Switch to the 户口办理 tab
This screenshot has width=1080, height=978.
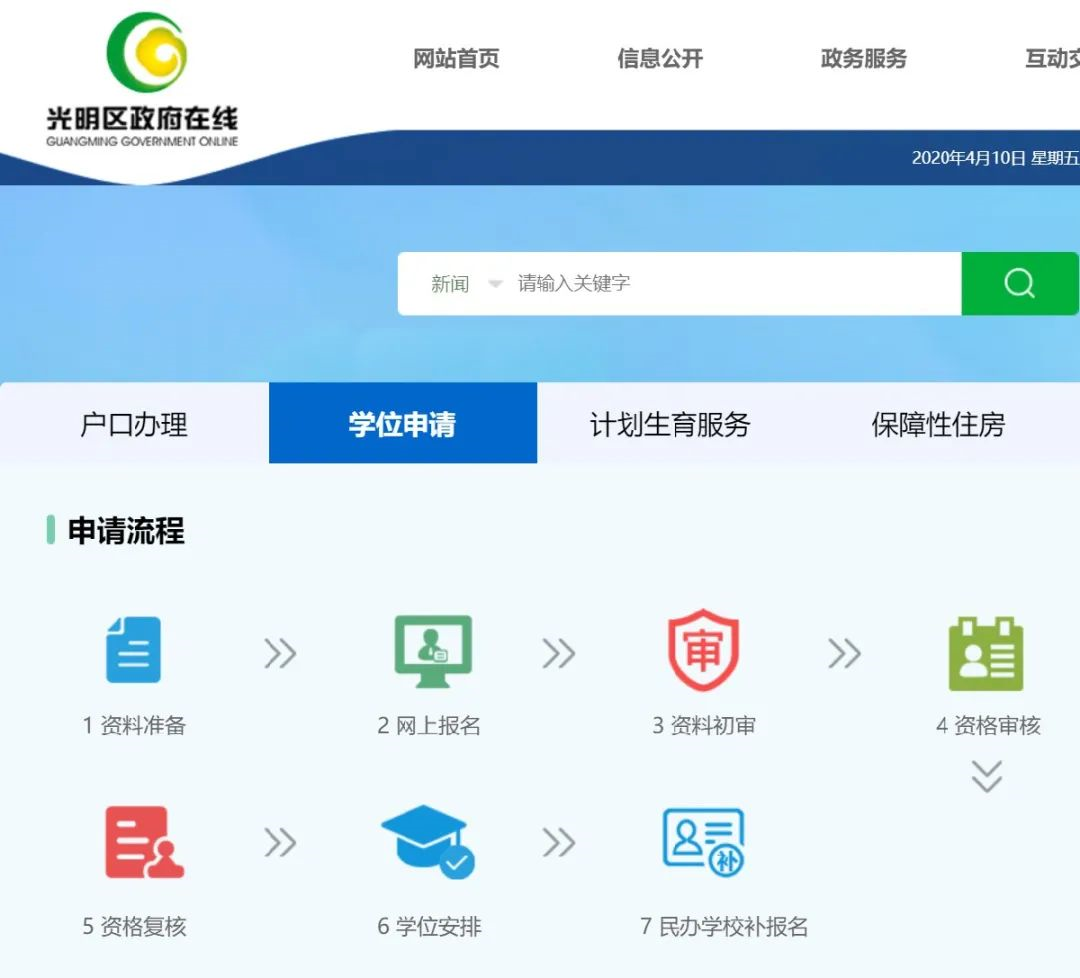click(x=134, y=423)
